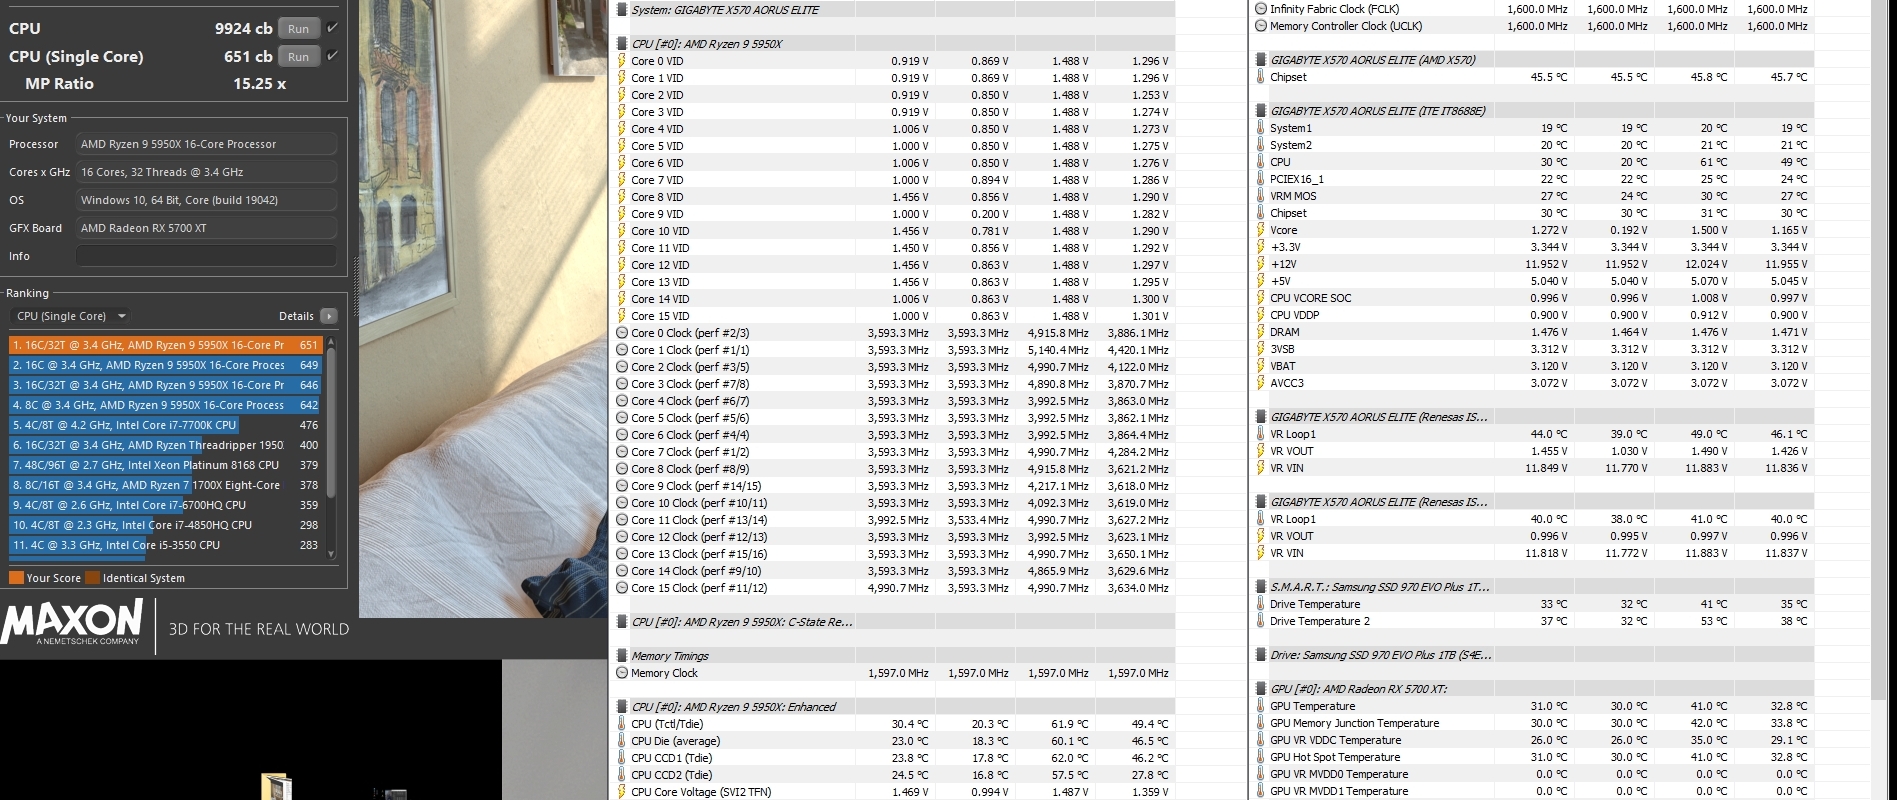
Task: Click clock icon for Core 0 Clock (perf #2/3)
Action: [x=622, y=333]
